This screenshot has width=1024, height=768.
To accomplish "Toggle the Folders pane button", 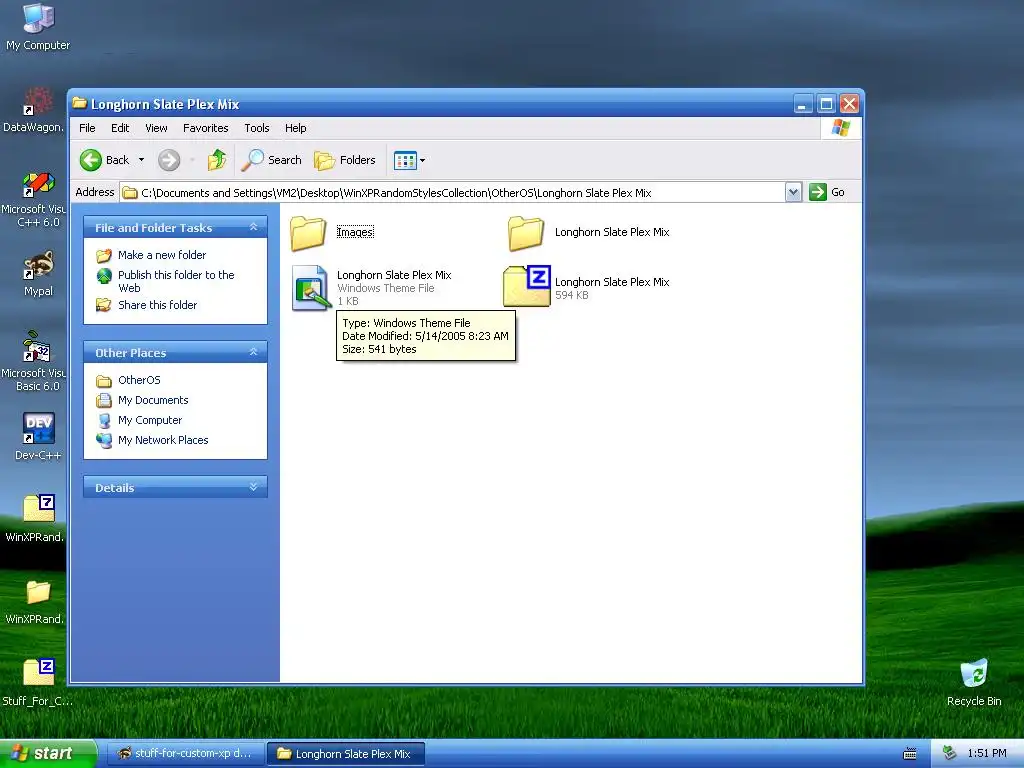I will 345,160.
